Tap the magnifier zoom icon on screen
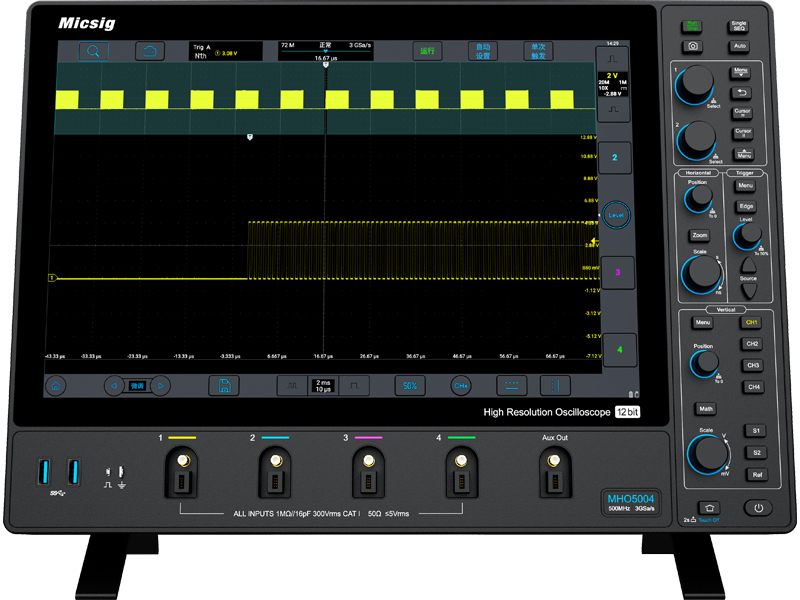This screenshot has width=800, height=600. [x=92, y=51]
